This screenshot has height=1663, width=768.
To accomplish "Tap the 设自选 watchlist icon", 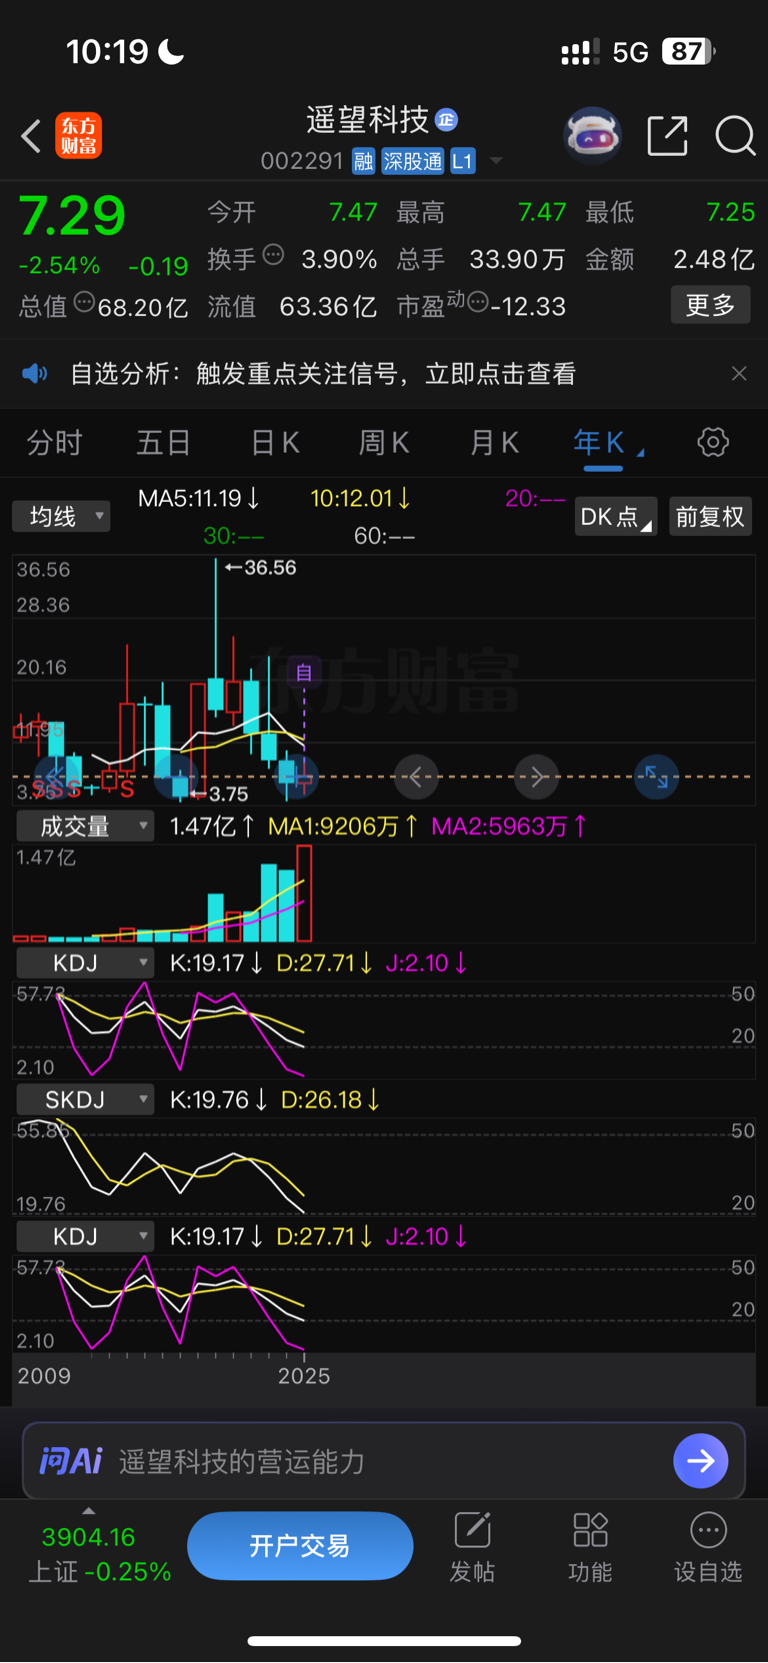I will (x=708, y=1548).
